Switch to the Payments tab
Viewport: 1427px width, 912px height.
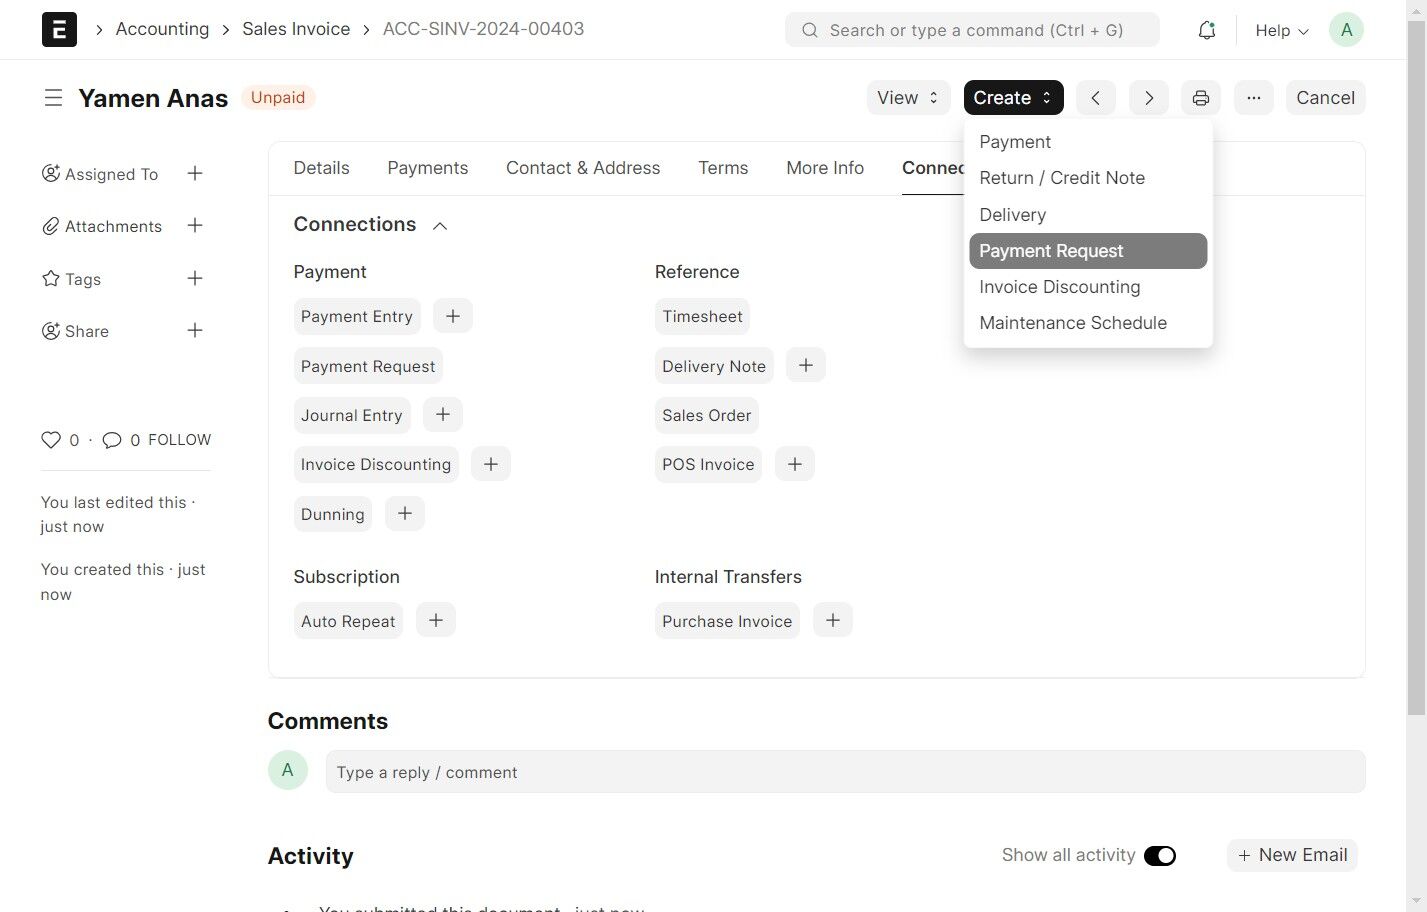[x=428, y=168]
